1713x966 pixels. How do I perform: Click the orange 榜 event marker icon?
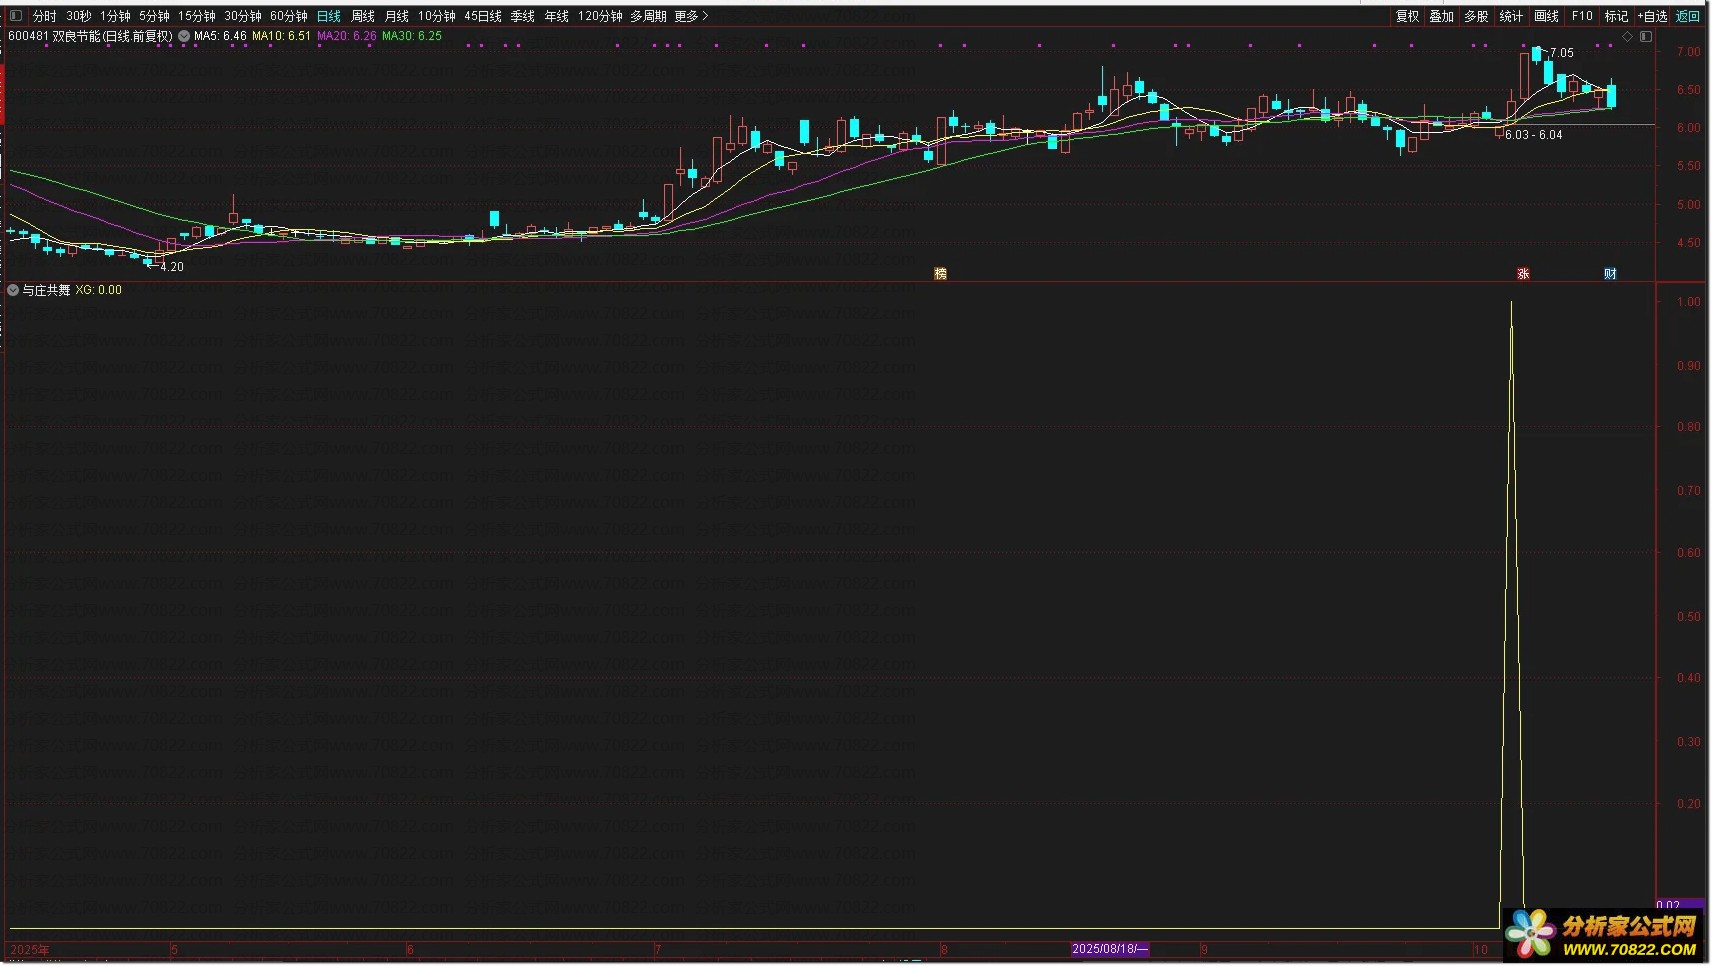pos(940,273)
